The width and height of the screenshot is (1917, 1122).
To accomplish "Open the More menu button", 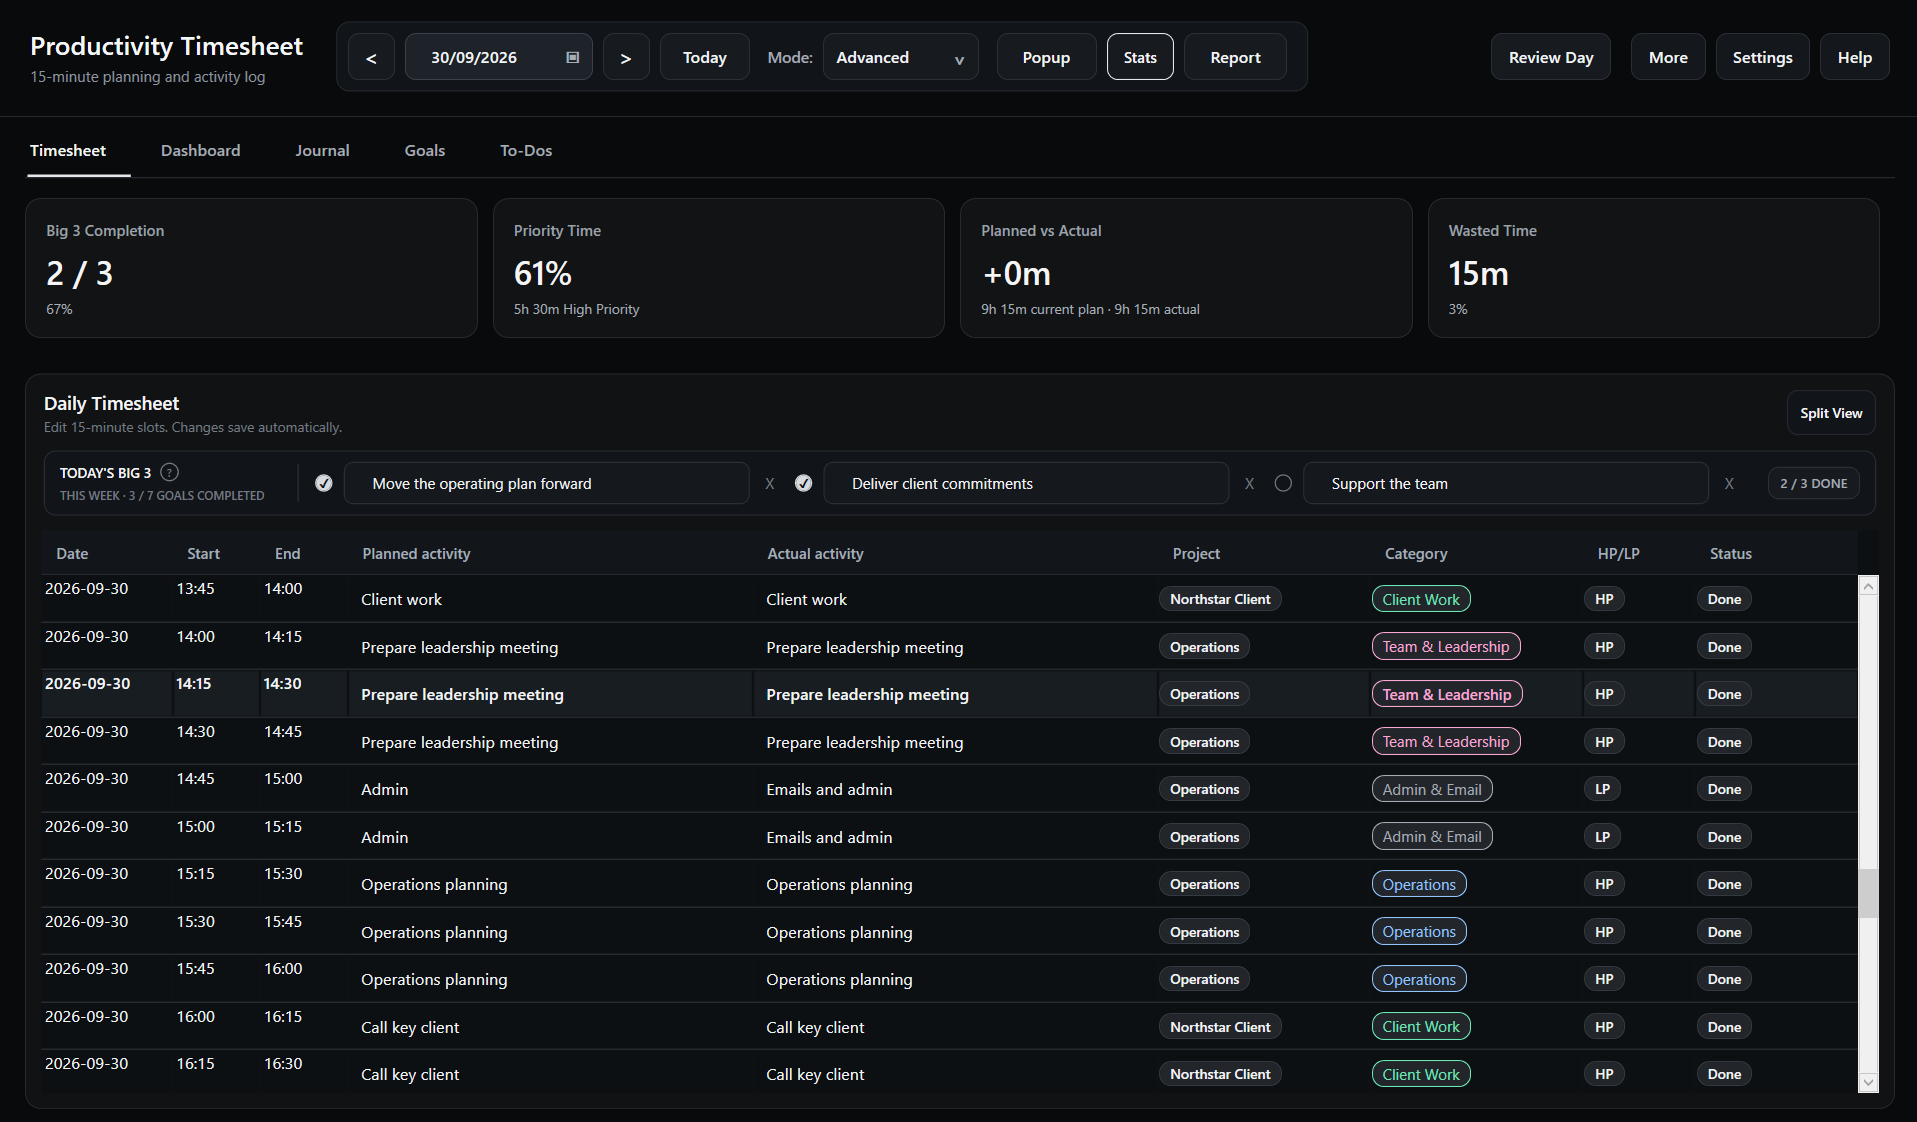I will coord(1668,57).
